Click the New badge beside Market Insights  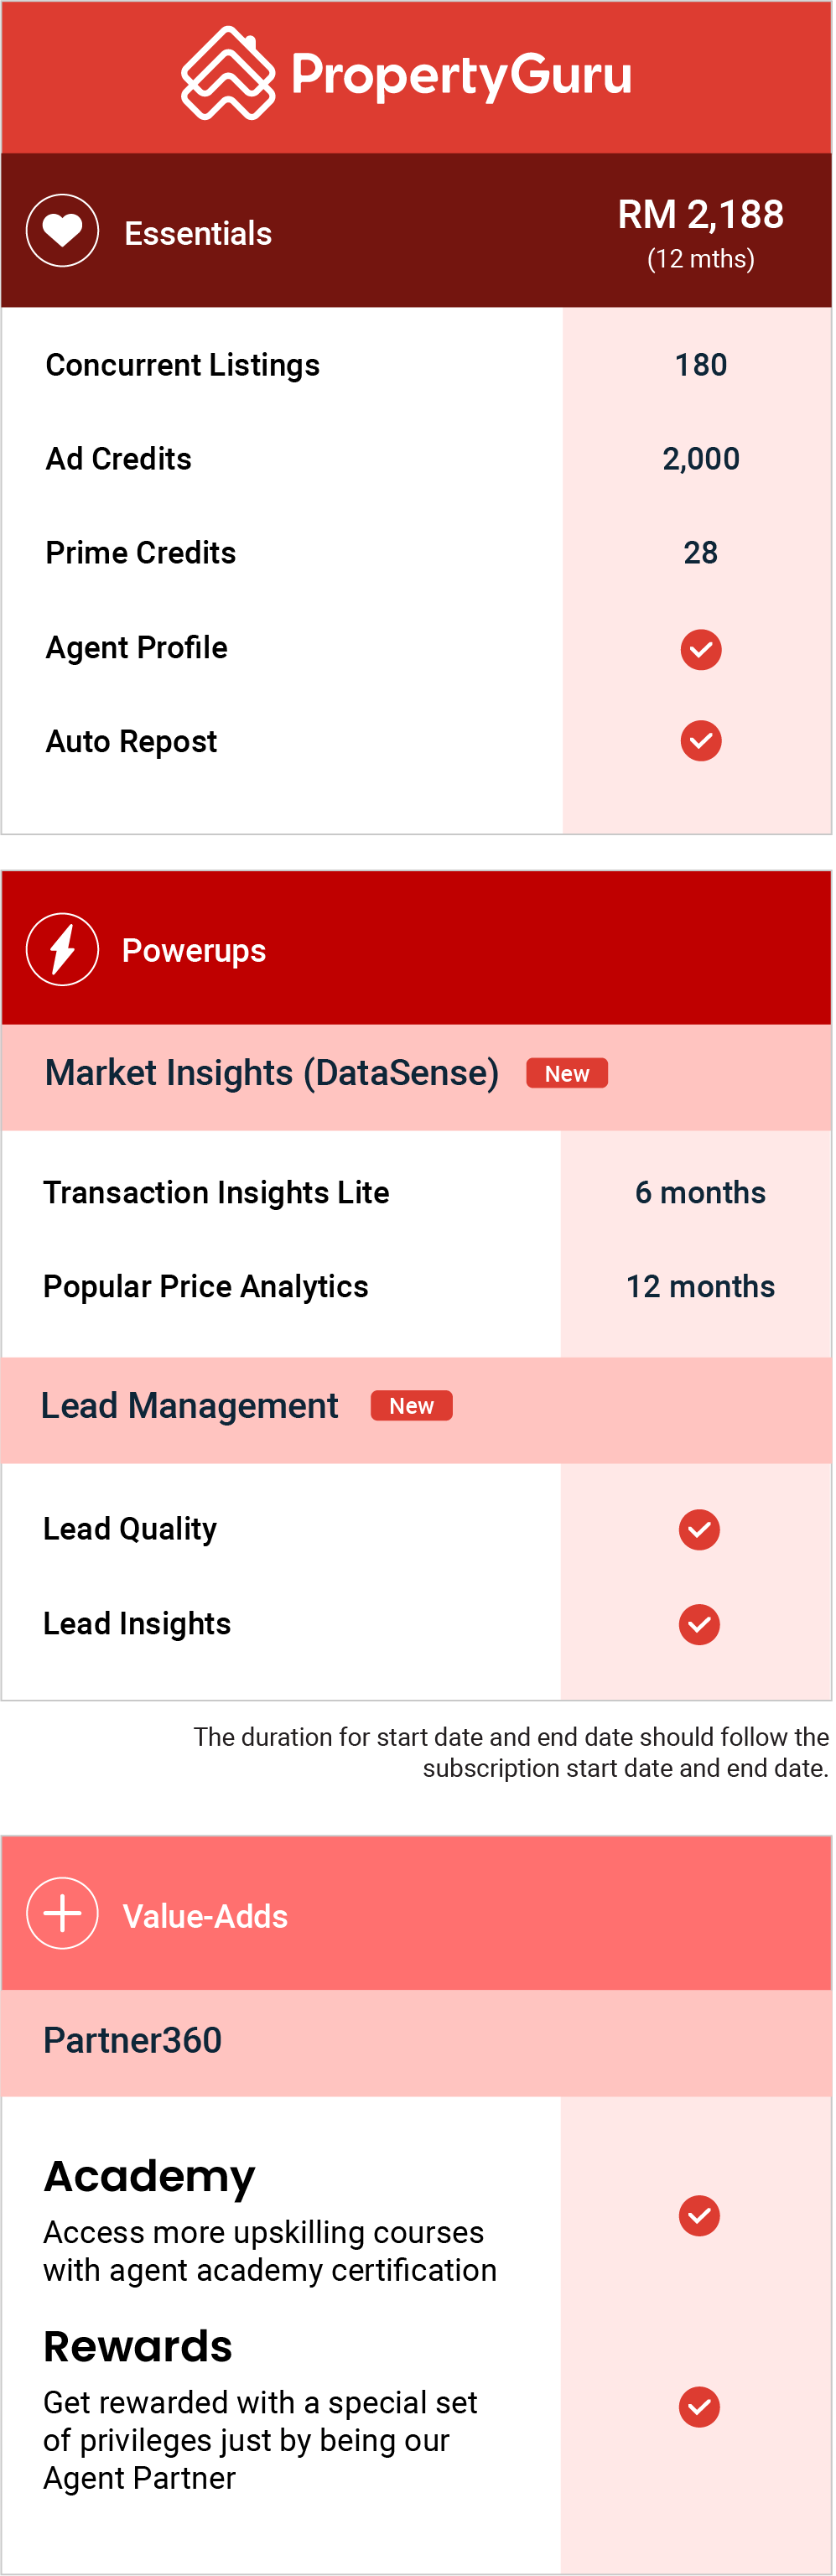[x=568, y=1075]
